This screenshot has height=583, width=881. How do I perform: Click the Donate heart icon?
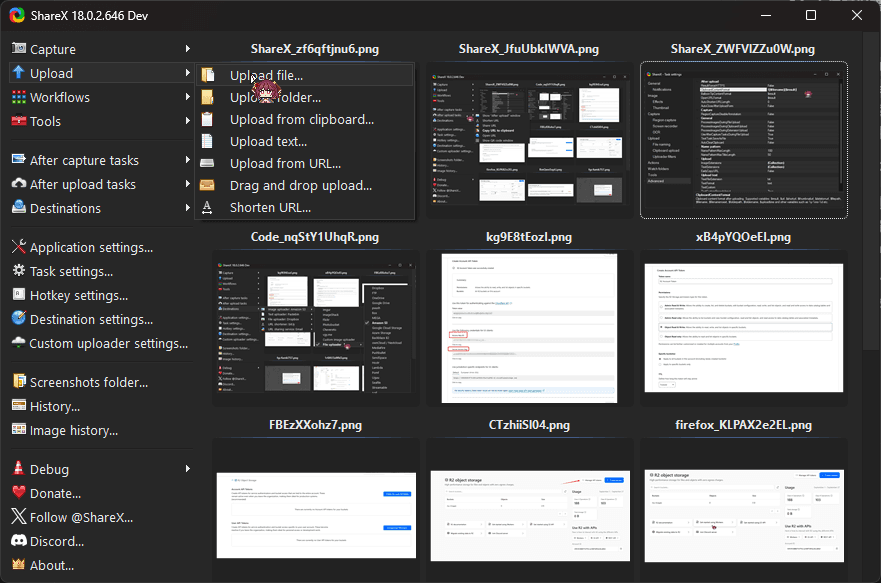click(x=18, y=493)
